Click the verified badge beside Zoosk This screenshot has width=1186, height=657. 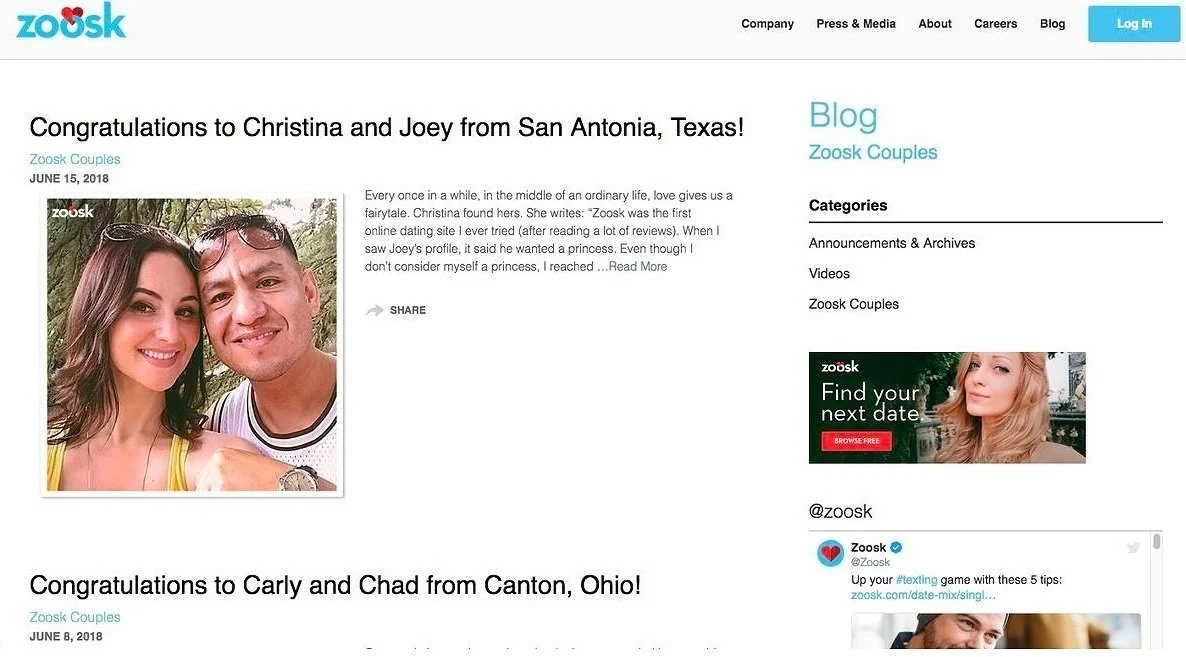896,547
